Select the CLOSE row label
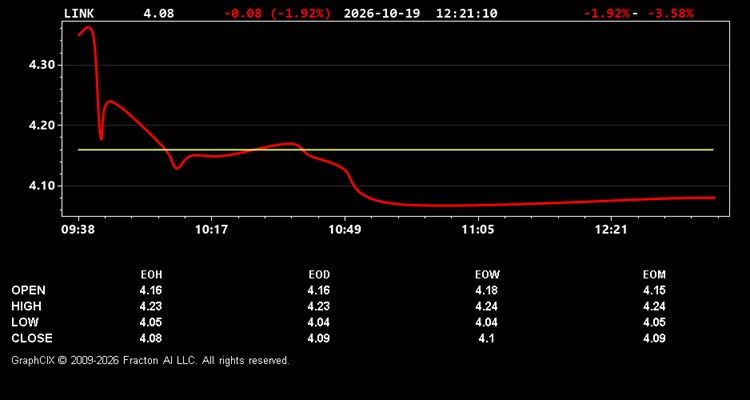The height and width of the screenshot is (400, 750). [x=32, y=338]
